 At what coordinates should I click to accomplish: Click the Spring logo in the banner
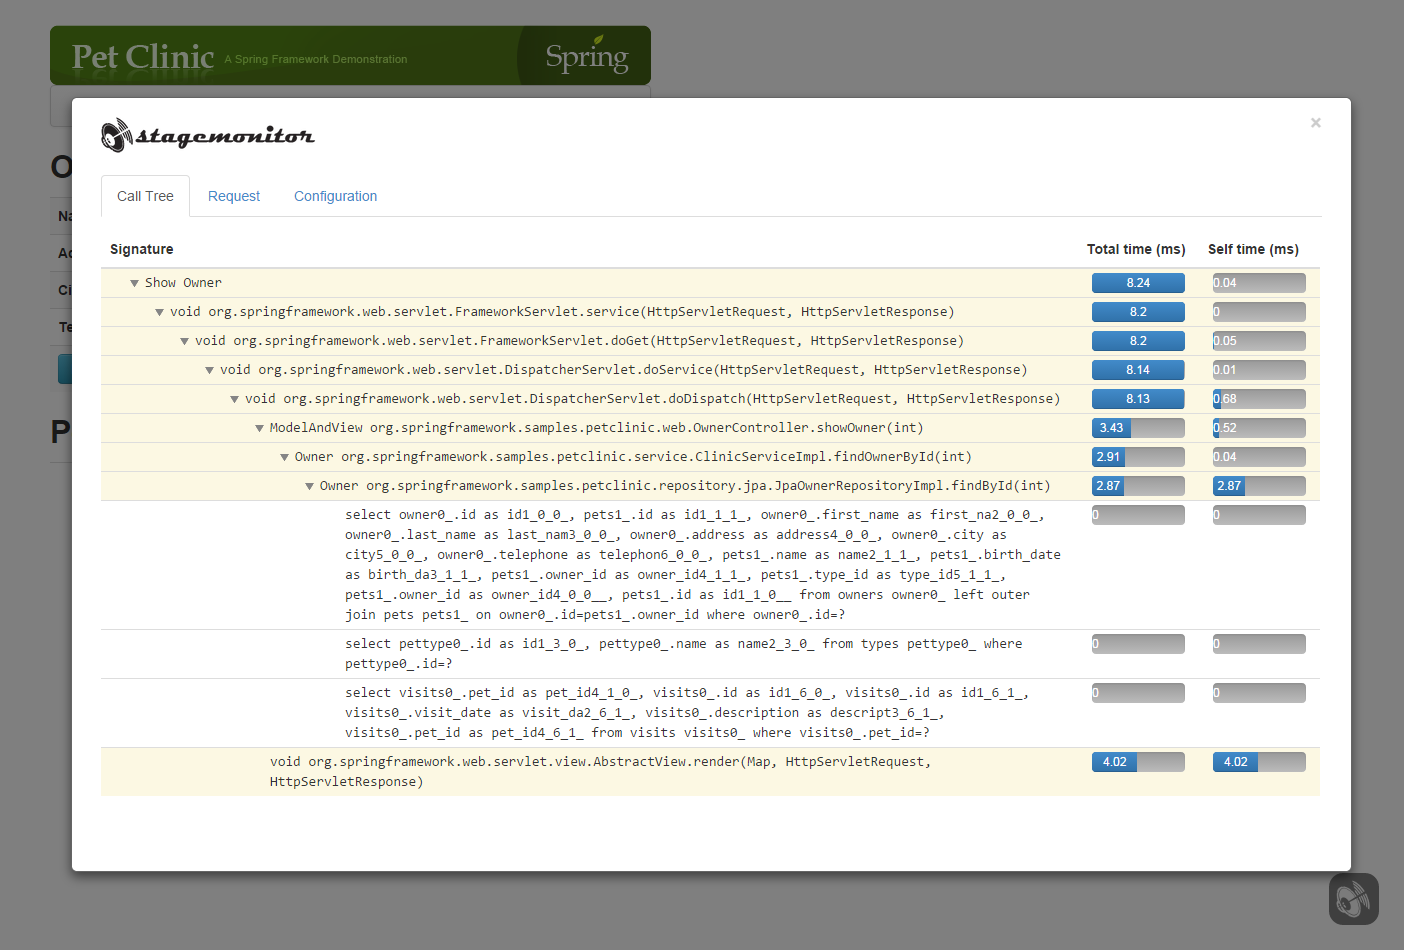(586, 56)
